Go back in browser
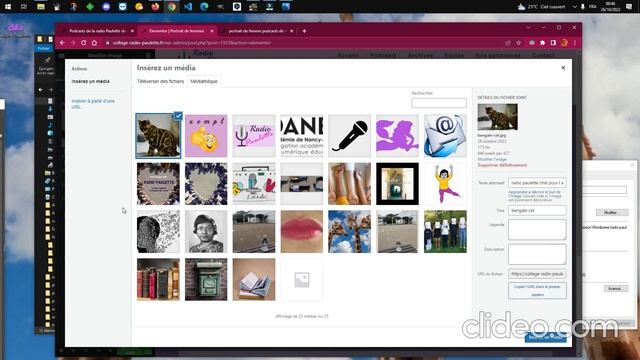 (62, 42)
